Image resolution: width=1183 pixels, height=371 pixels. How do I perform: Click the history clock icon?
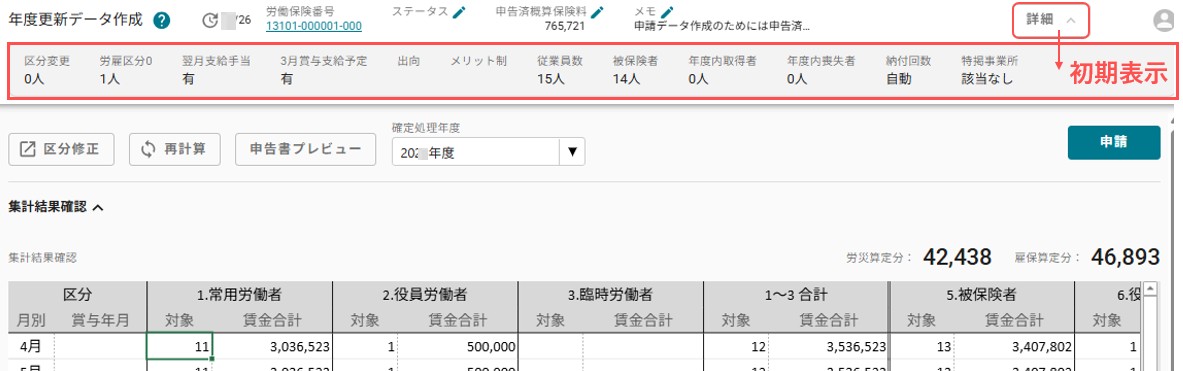point(210,20)
